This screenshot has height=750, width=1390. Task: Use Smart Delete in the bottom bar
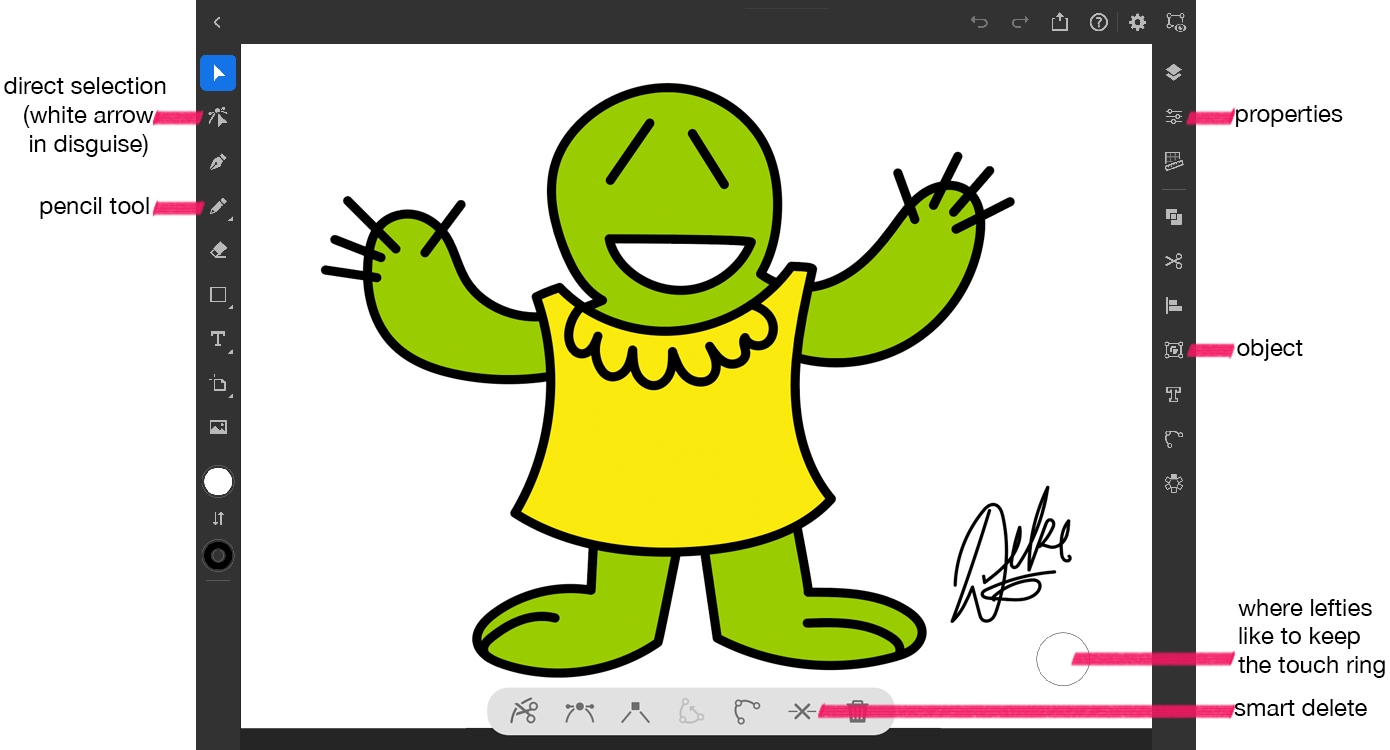coord(801,711)
